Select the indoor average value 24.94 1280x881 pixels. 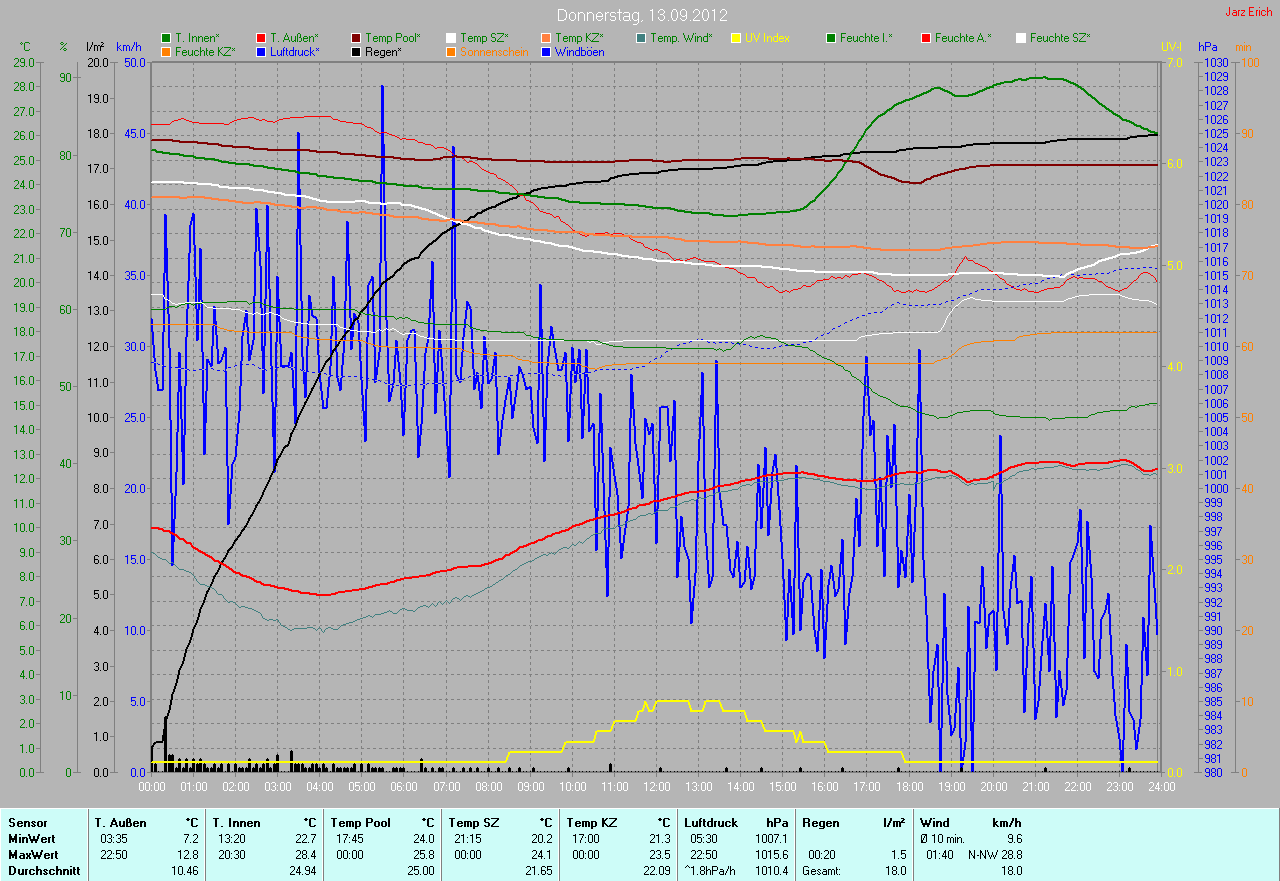pos(302,871)
